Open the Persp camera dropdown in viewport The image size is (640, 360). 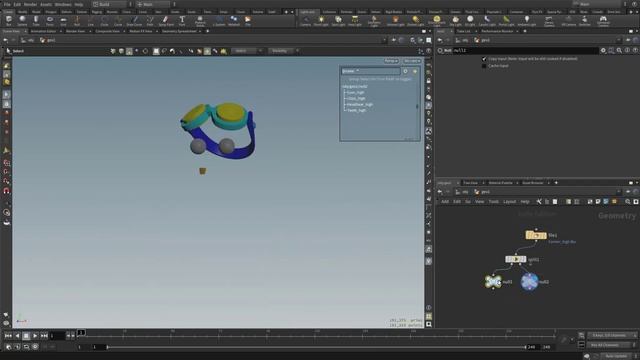tap(391, 61)
